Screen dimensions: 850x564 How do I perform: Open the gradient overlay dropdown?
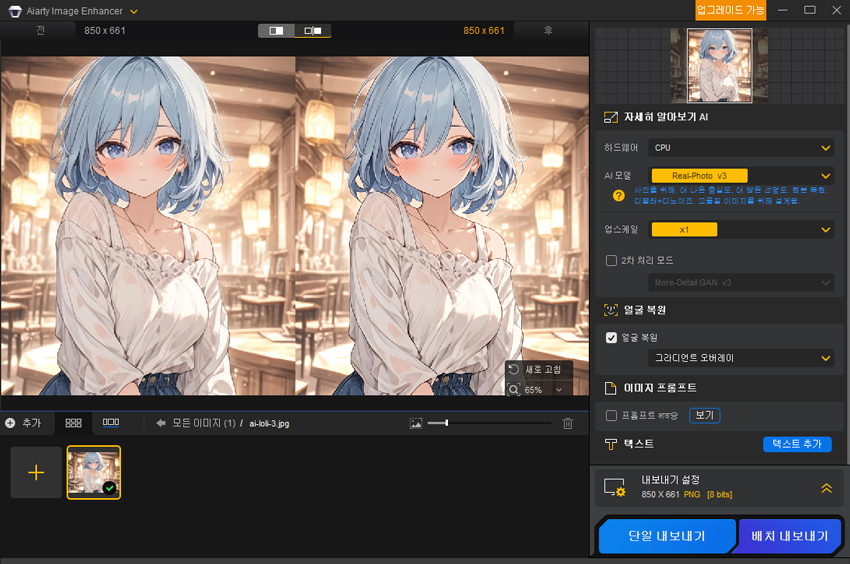tap(741, 358)
